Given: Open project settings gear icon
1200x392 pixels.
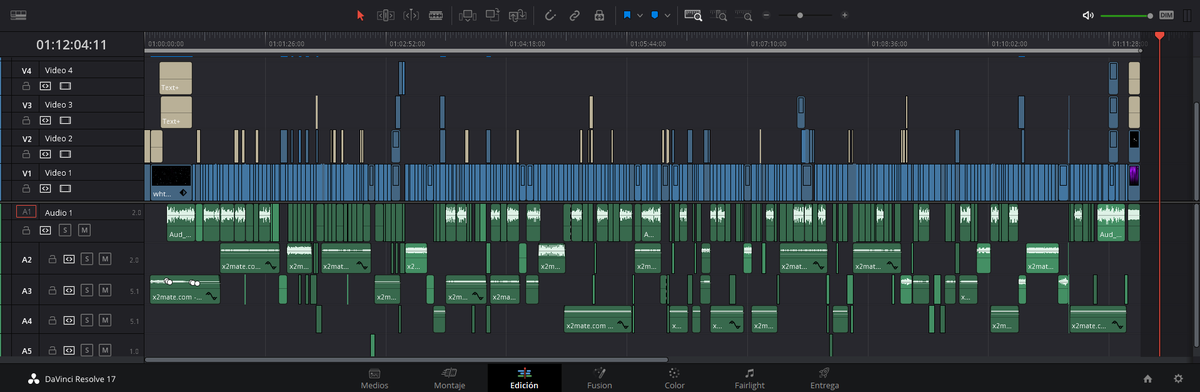Looking at the screenshot, I should 1177,378.
